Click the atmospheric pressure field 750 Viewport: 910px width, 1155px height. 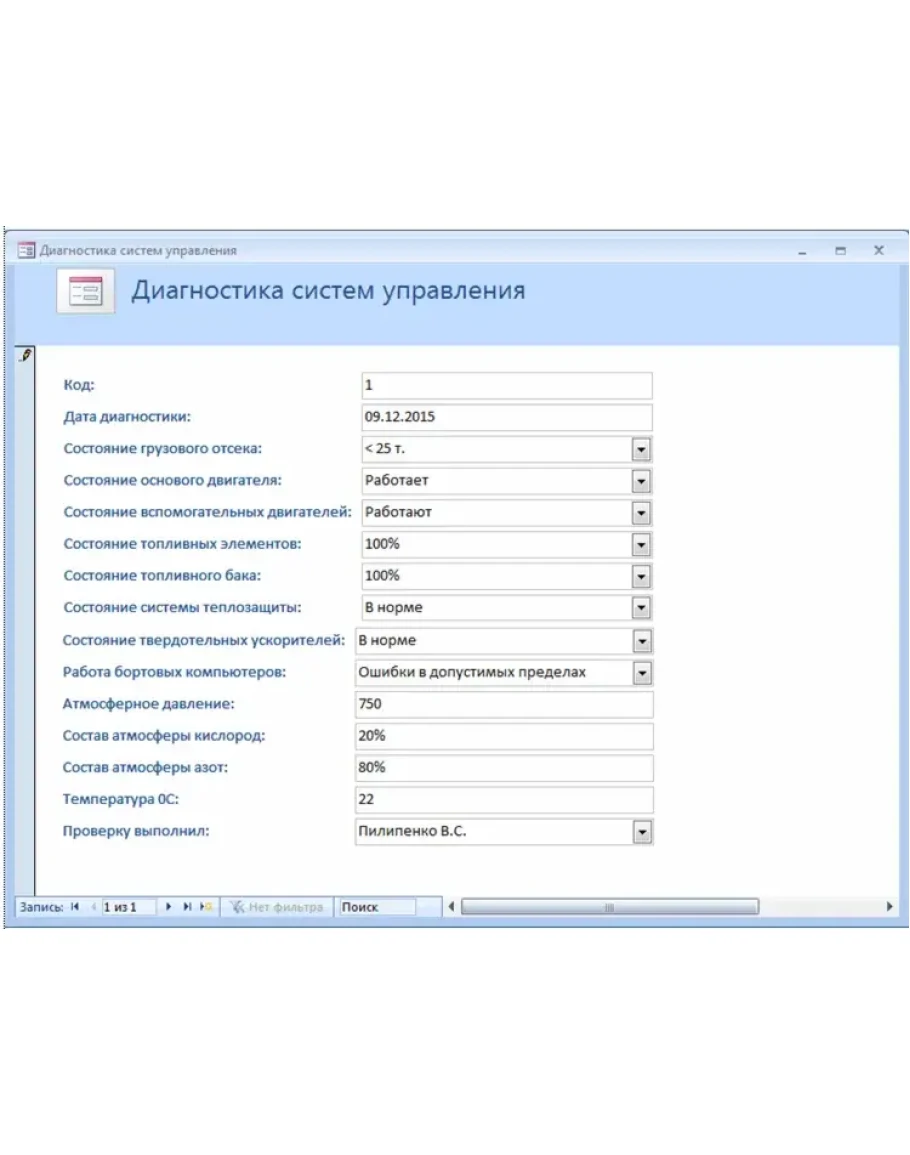click(x=504, y=704)
